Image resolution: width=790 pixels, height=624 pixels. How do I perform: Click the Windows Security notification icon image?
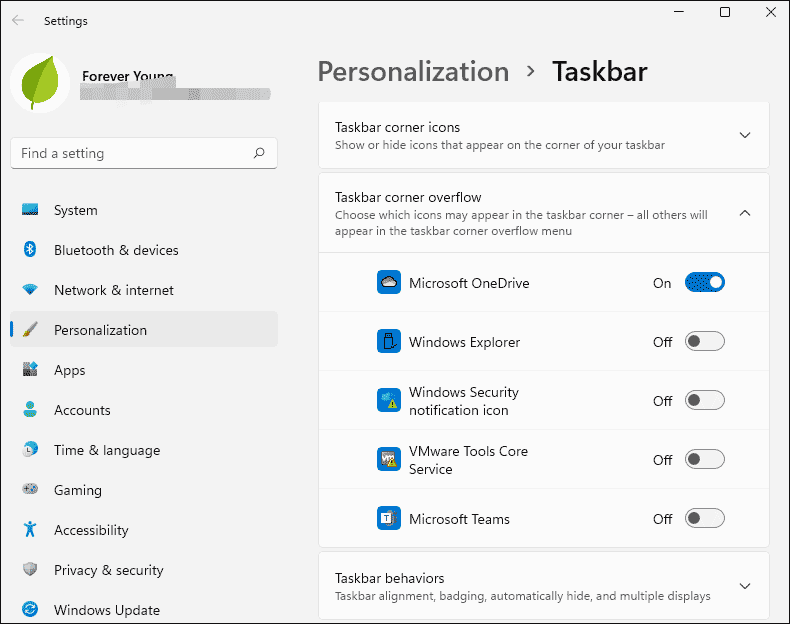coord(389,400)
